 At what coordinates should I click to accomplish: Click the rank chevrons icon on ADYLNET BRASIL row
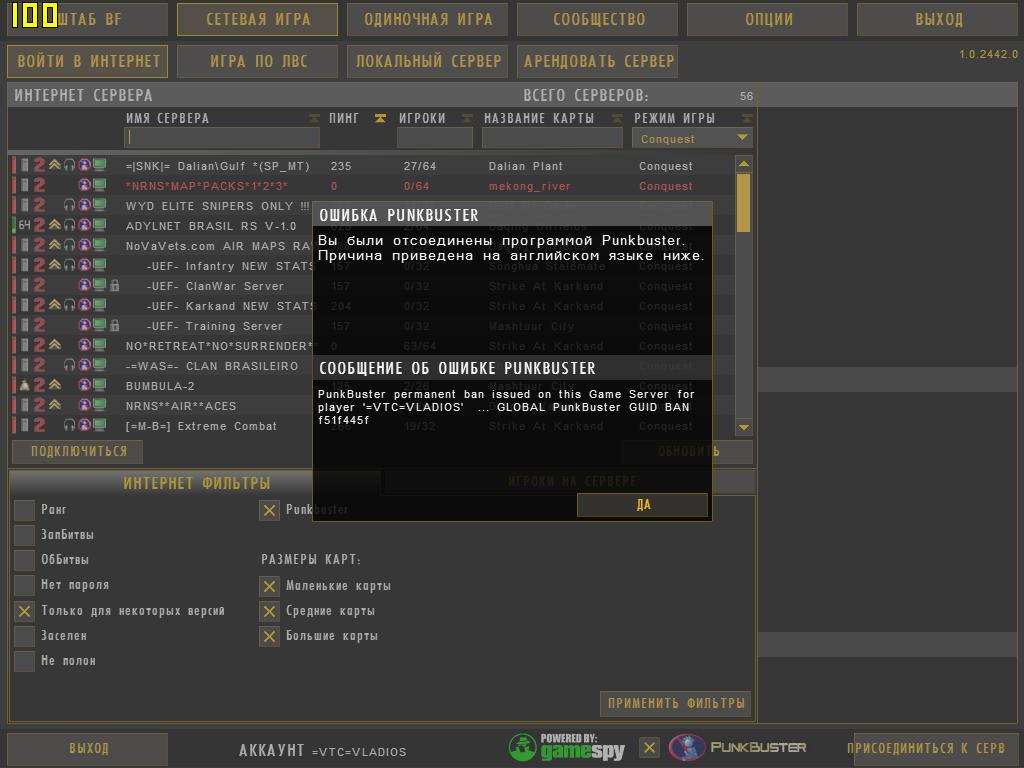coord(55,225)
